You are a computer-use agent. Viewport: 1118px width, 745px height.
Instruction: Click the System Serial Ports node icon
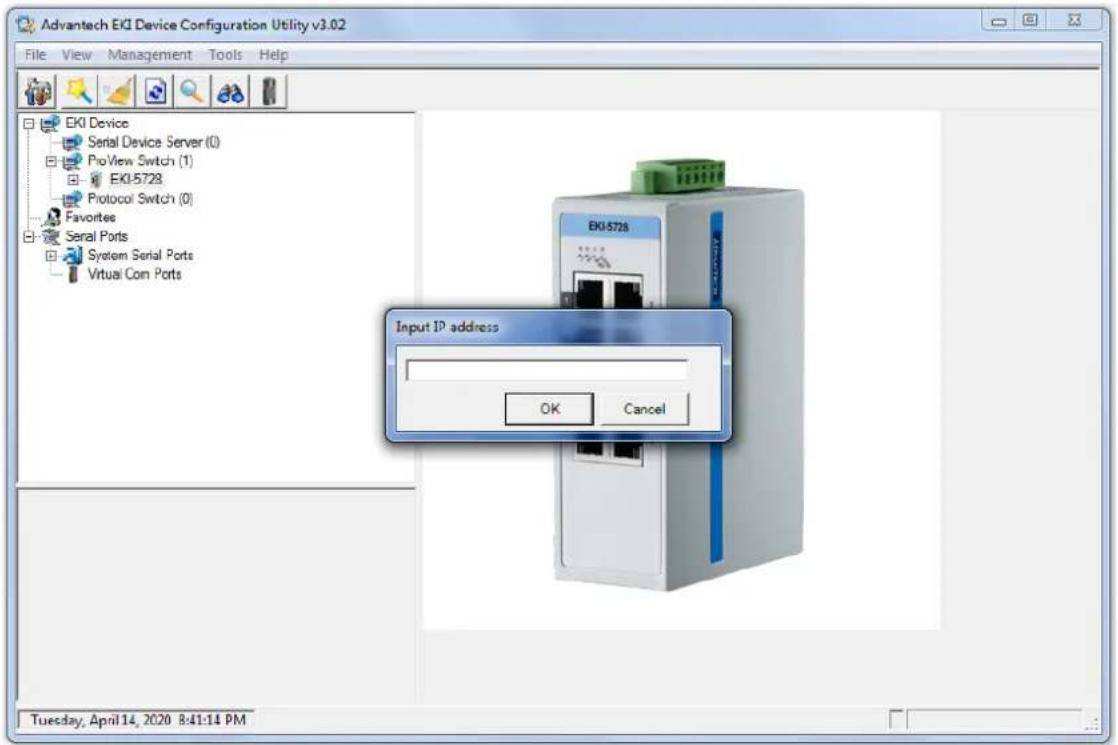pyautogui.click(x=73, y=255)
